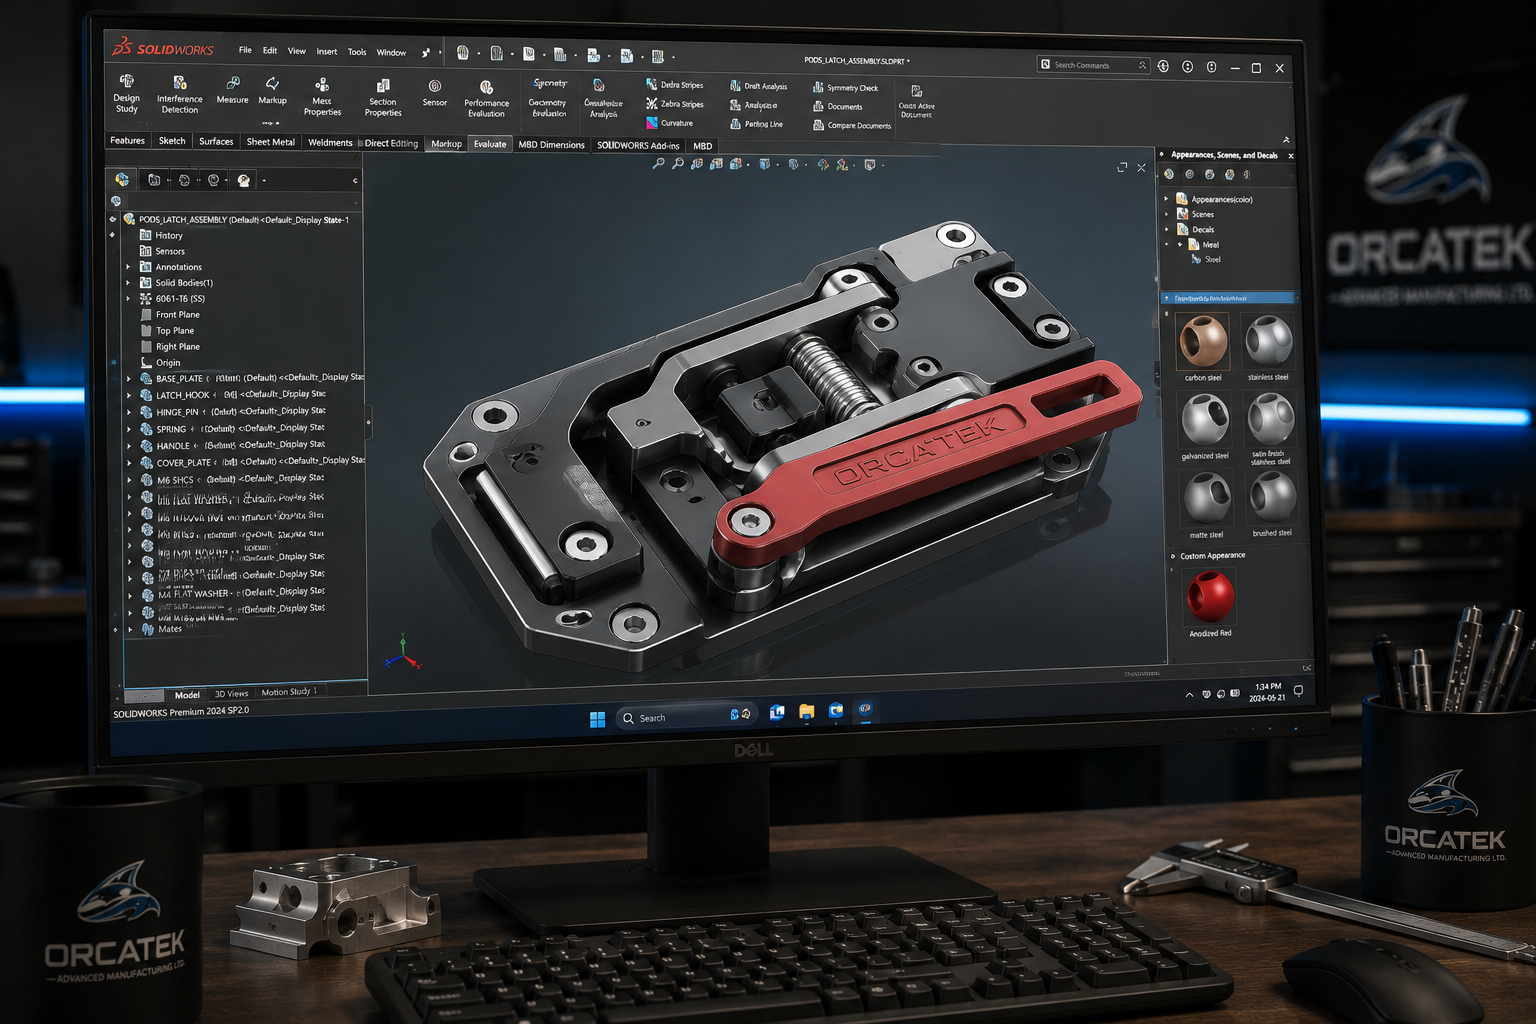Expand the Mates folder
Viewport: 1536px width, 1024px height.
tap(130, 630)
